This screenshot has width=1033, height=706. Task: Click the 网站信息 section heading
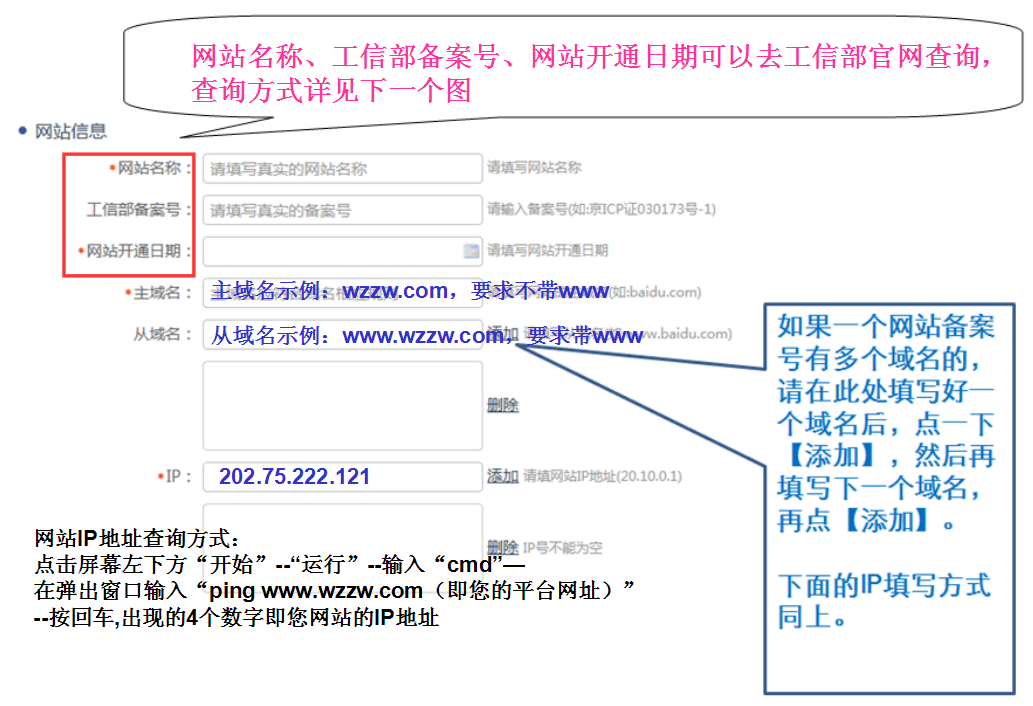click(70, 131)
